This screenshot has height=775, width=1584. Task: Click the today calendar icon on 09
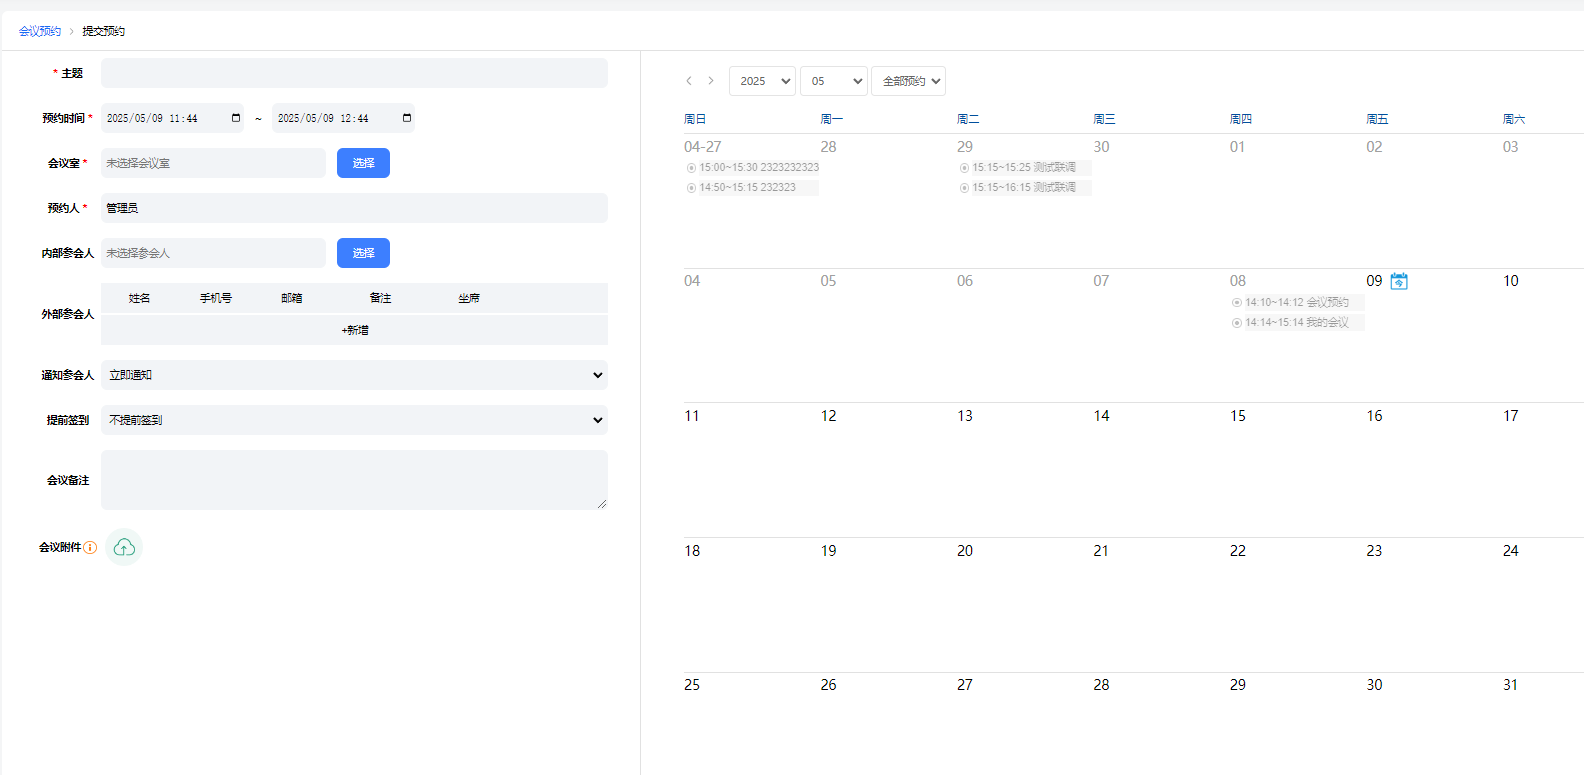[x=1399, y=281]
